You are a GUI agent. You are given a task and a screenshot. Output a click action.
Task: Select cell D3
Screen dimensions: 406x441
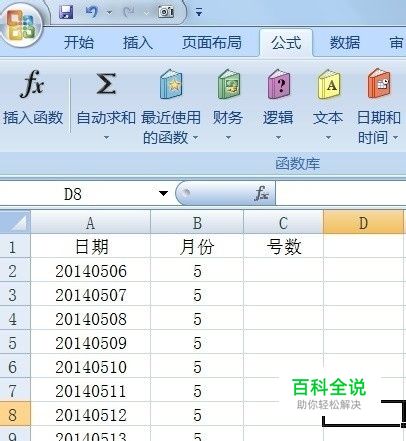tap(363, 295)
